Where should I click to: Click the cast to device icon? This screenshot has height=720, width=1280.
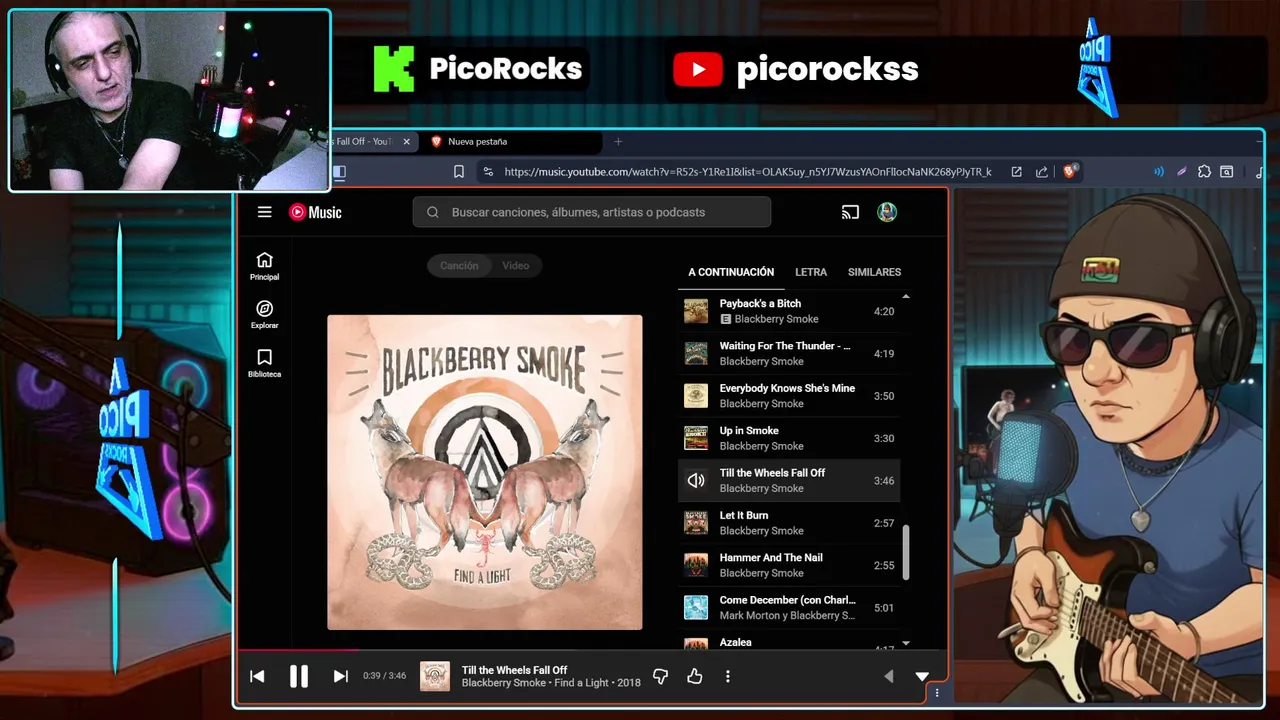click(x=850, y=212)
